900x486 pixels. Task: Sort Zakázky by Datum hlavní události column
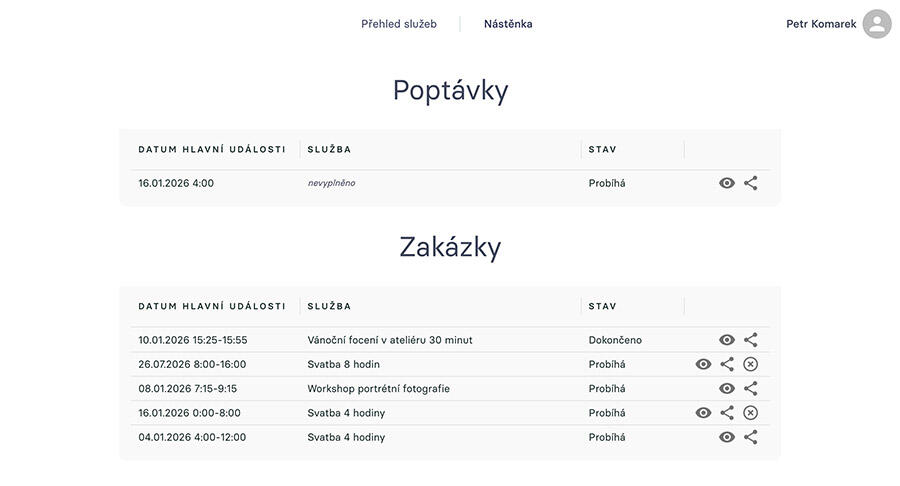[212, 306]
